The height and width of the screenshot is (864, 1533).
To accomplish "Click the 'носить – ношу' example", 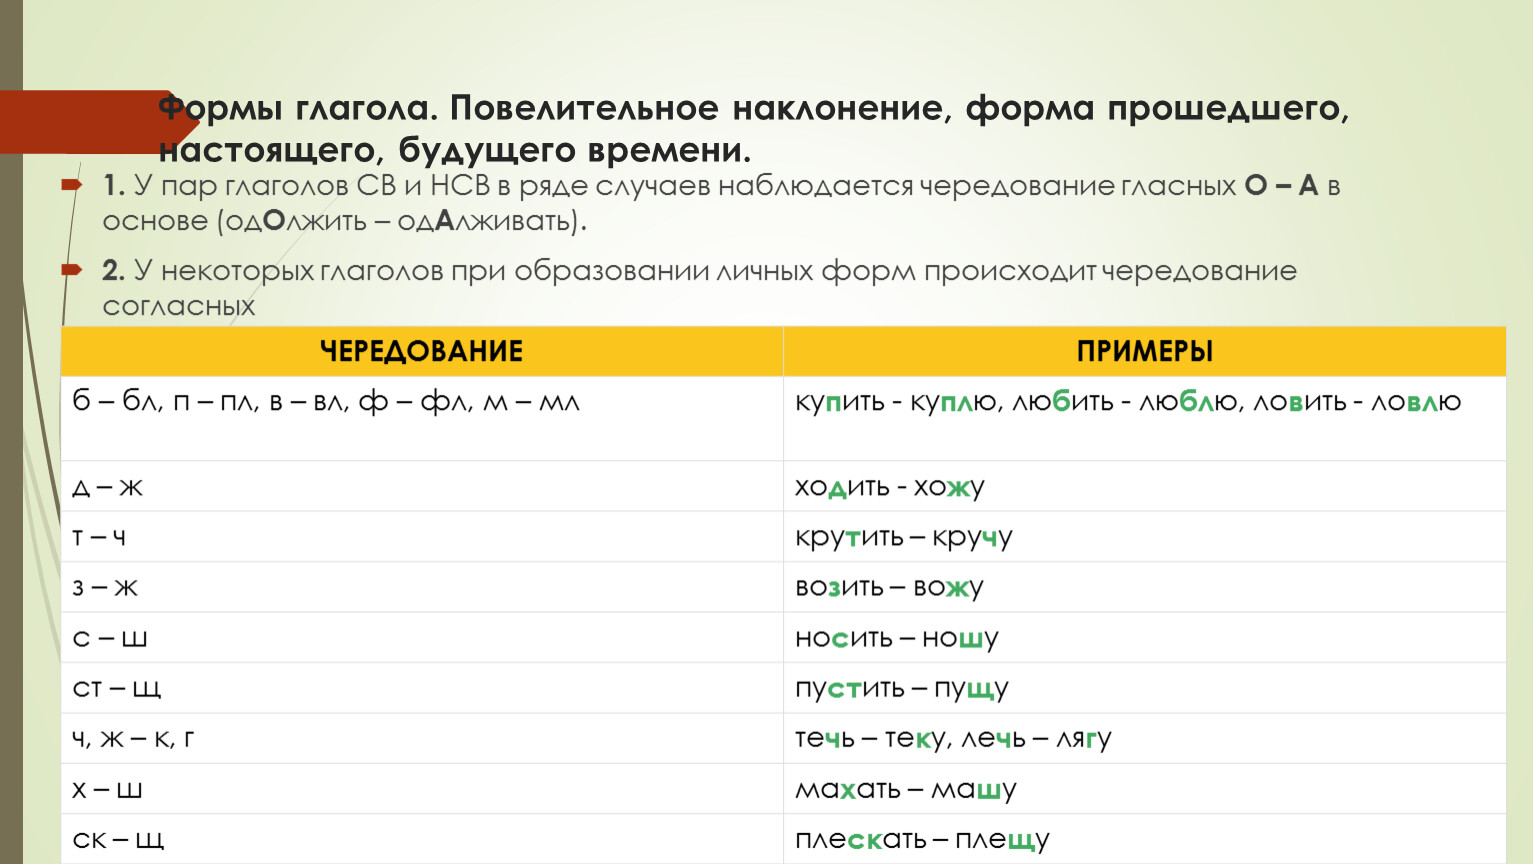I will pos(896,638).
